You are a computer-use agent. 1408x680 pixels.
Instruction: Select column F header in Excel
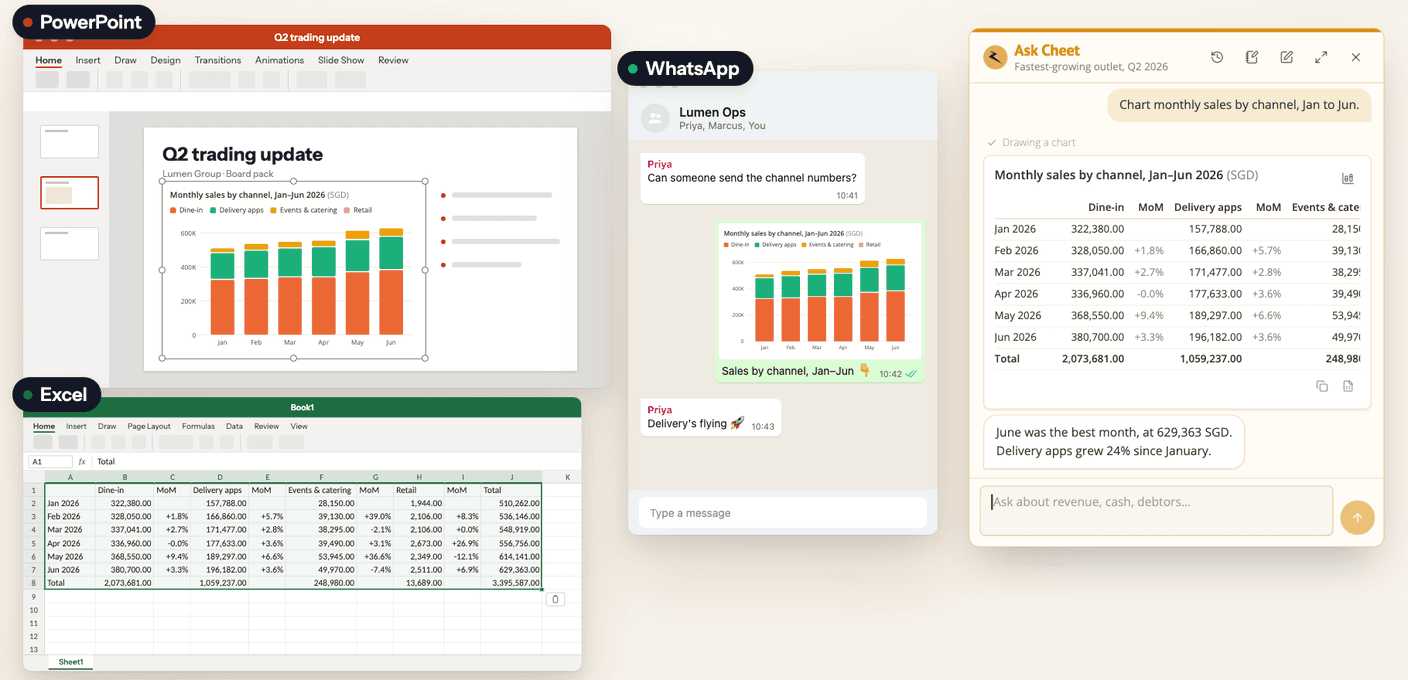click(x=321, y=478)
